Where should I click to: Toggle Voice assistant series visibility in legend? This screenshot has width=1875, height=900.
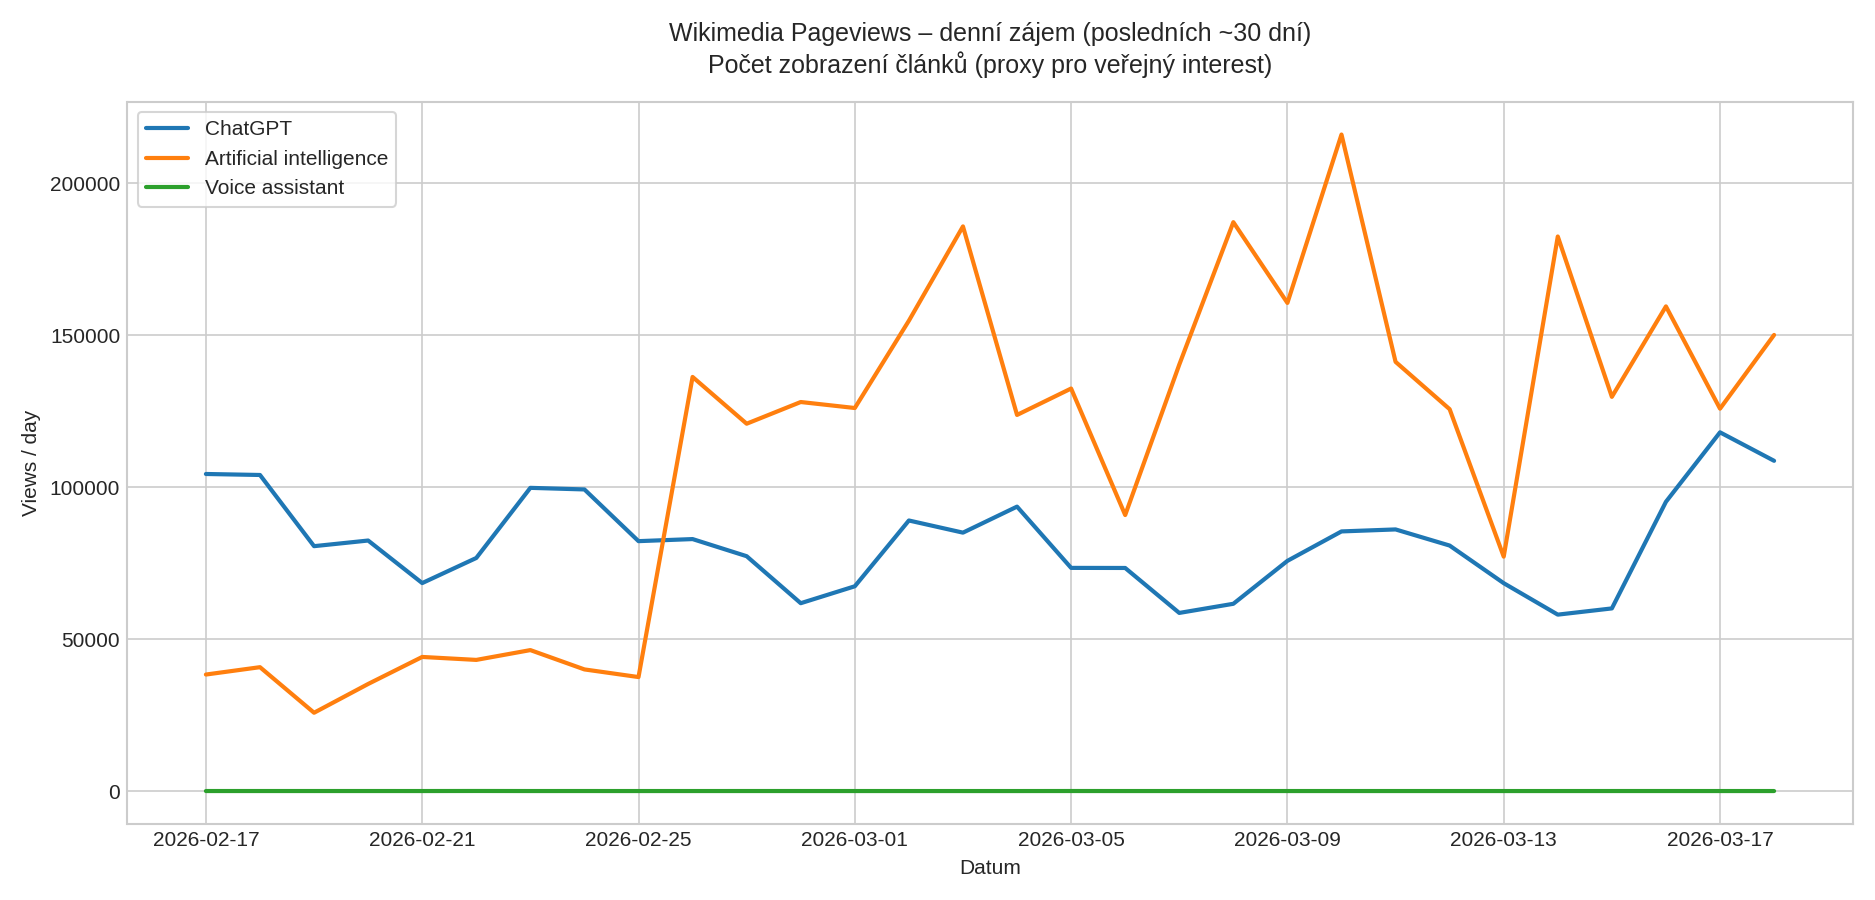click(274, 187)
